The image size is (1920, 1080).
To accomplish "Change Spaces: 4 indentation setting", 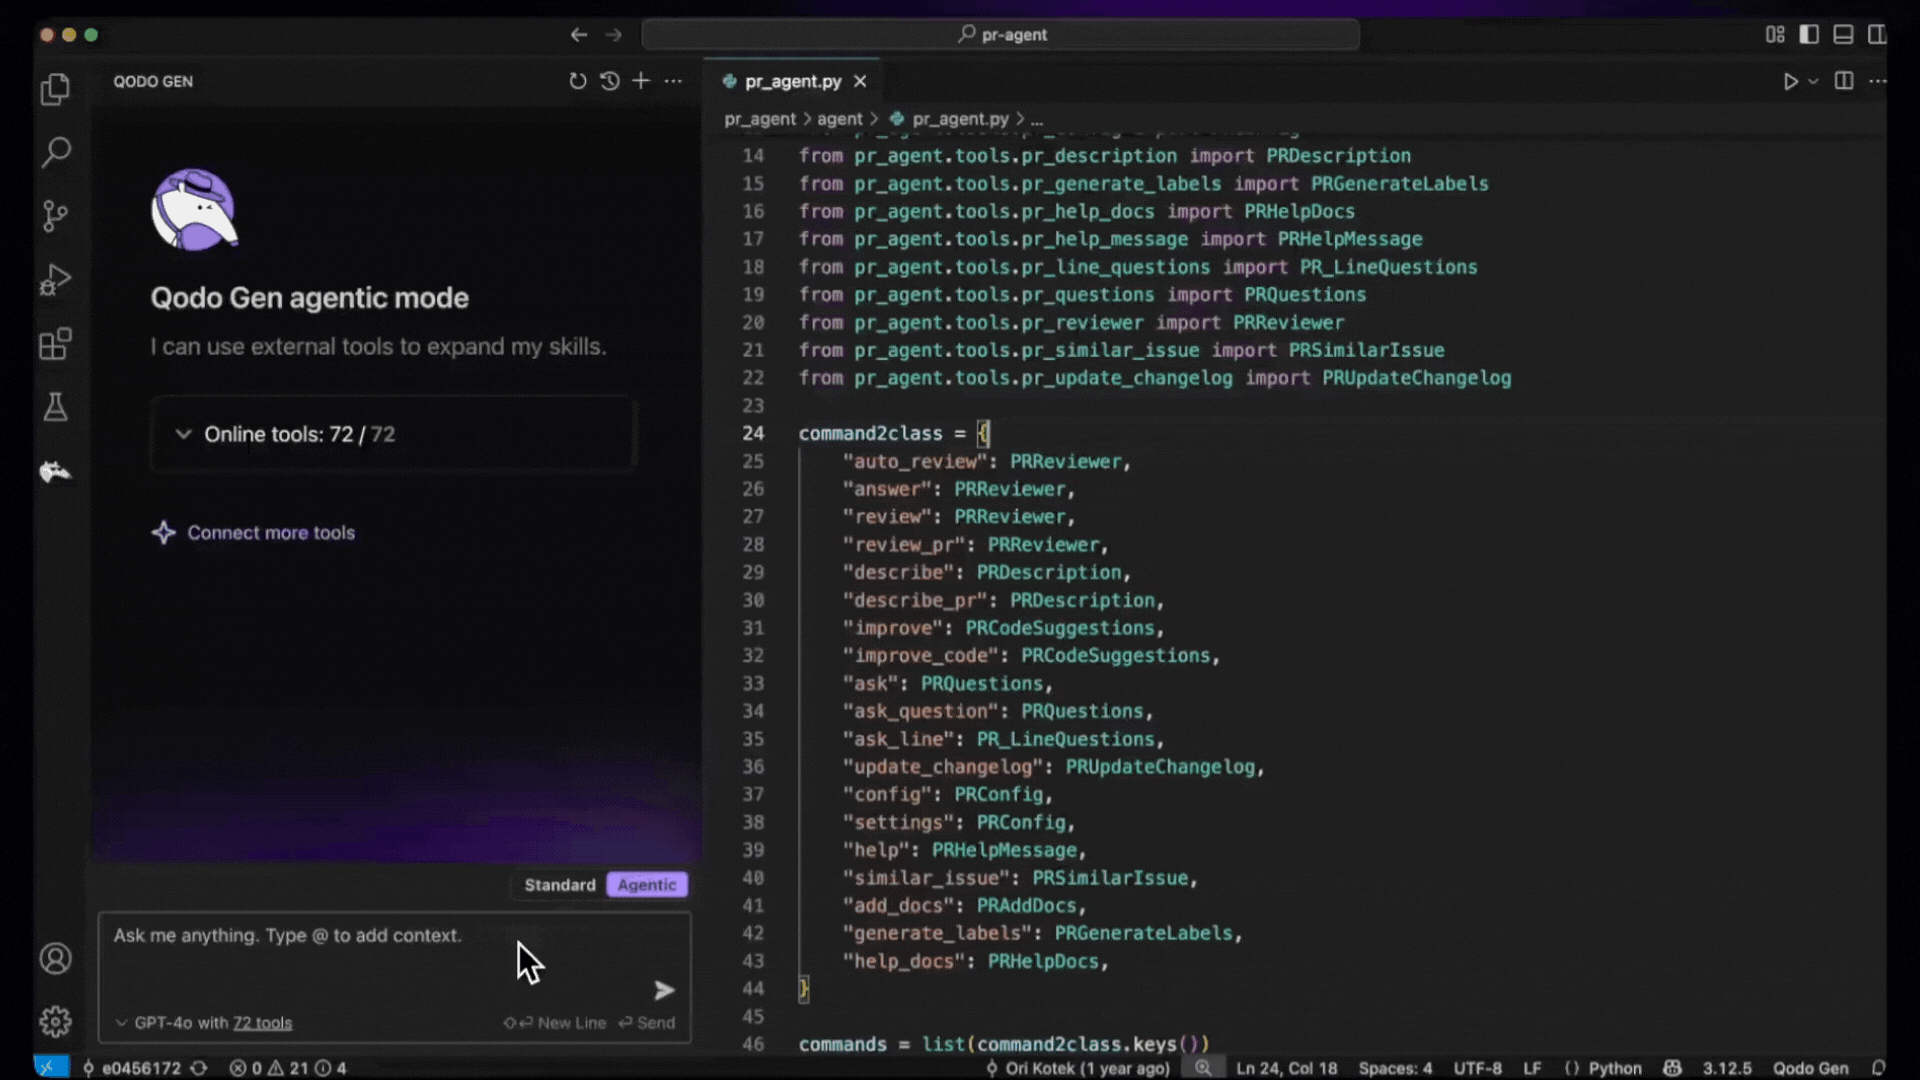I will click(x=1395, y=1068).
